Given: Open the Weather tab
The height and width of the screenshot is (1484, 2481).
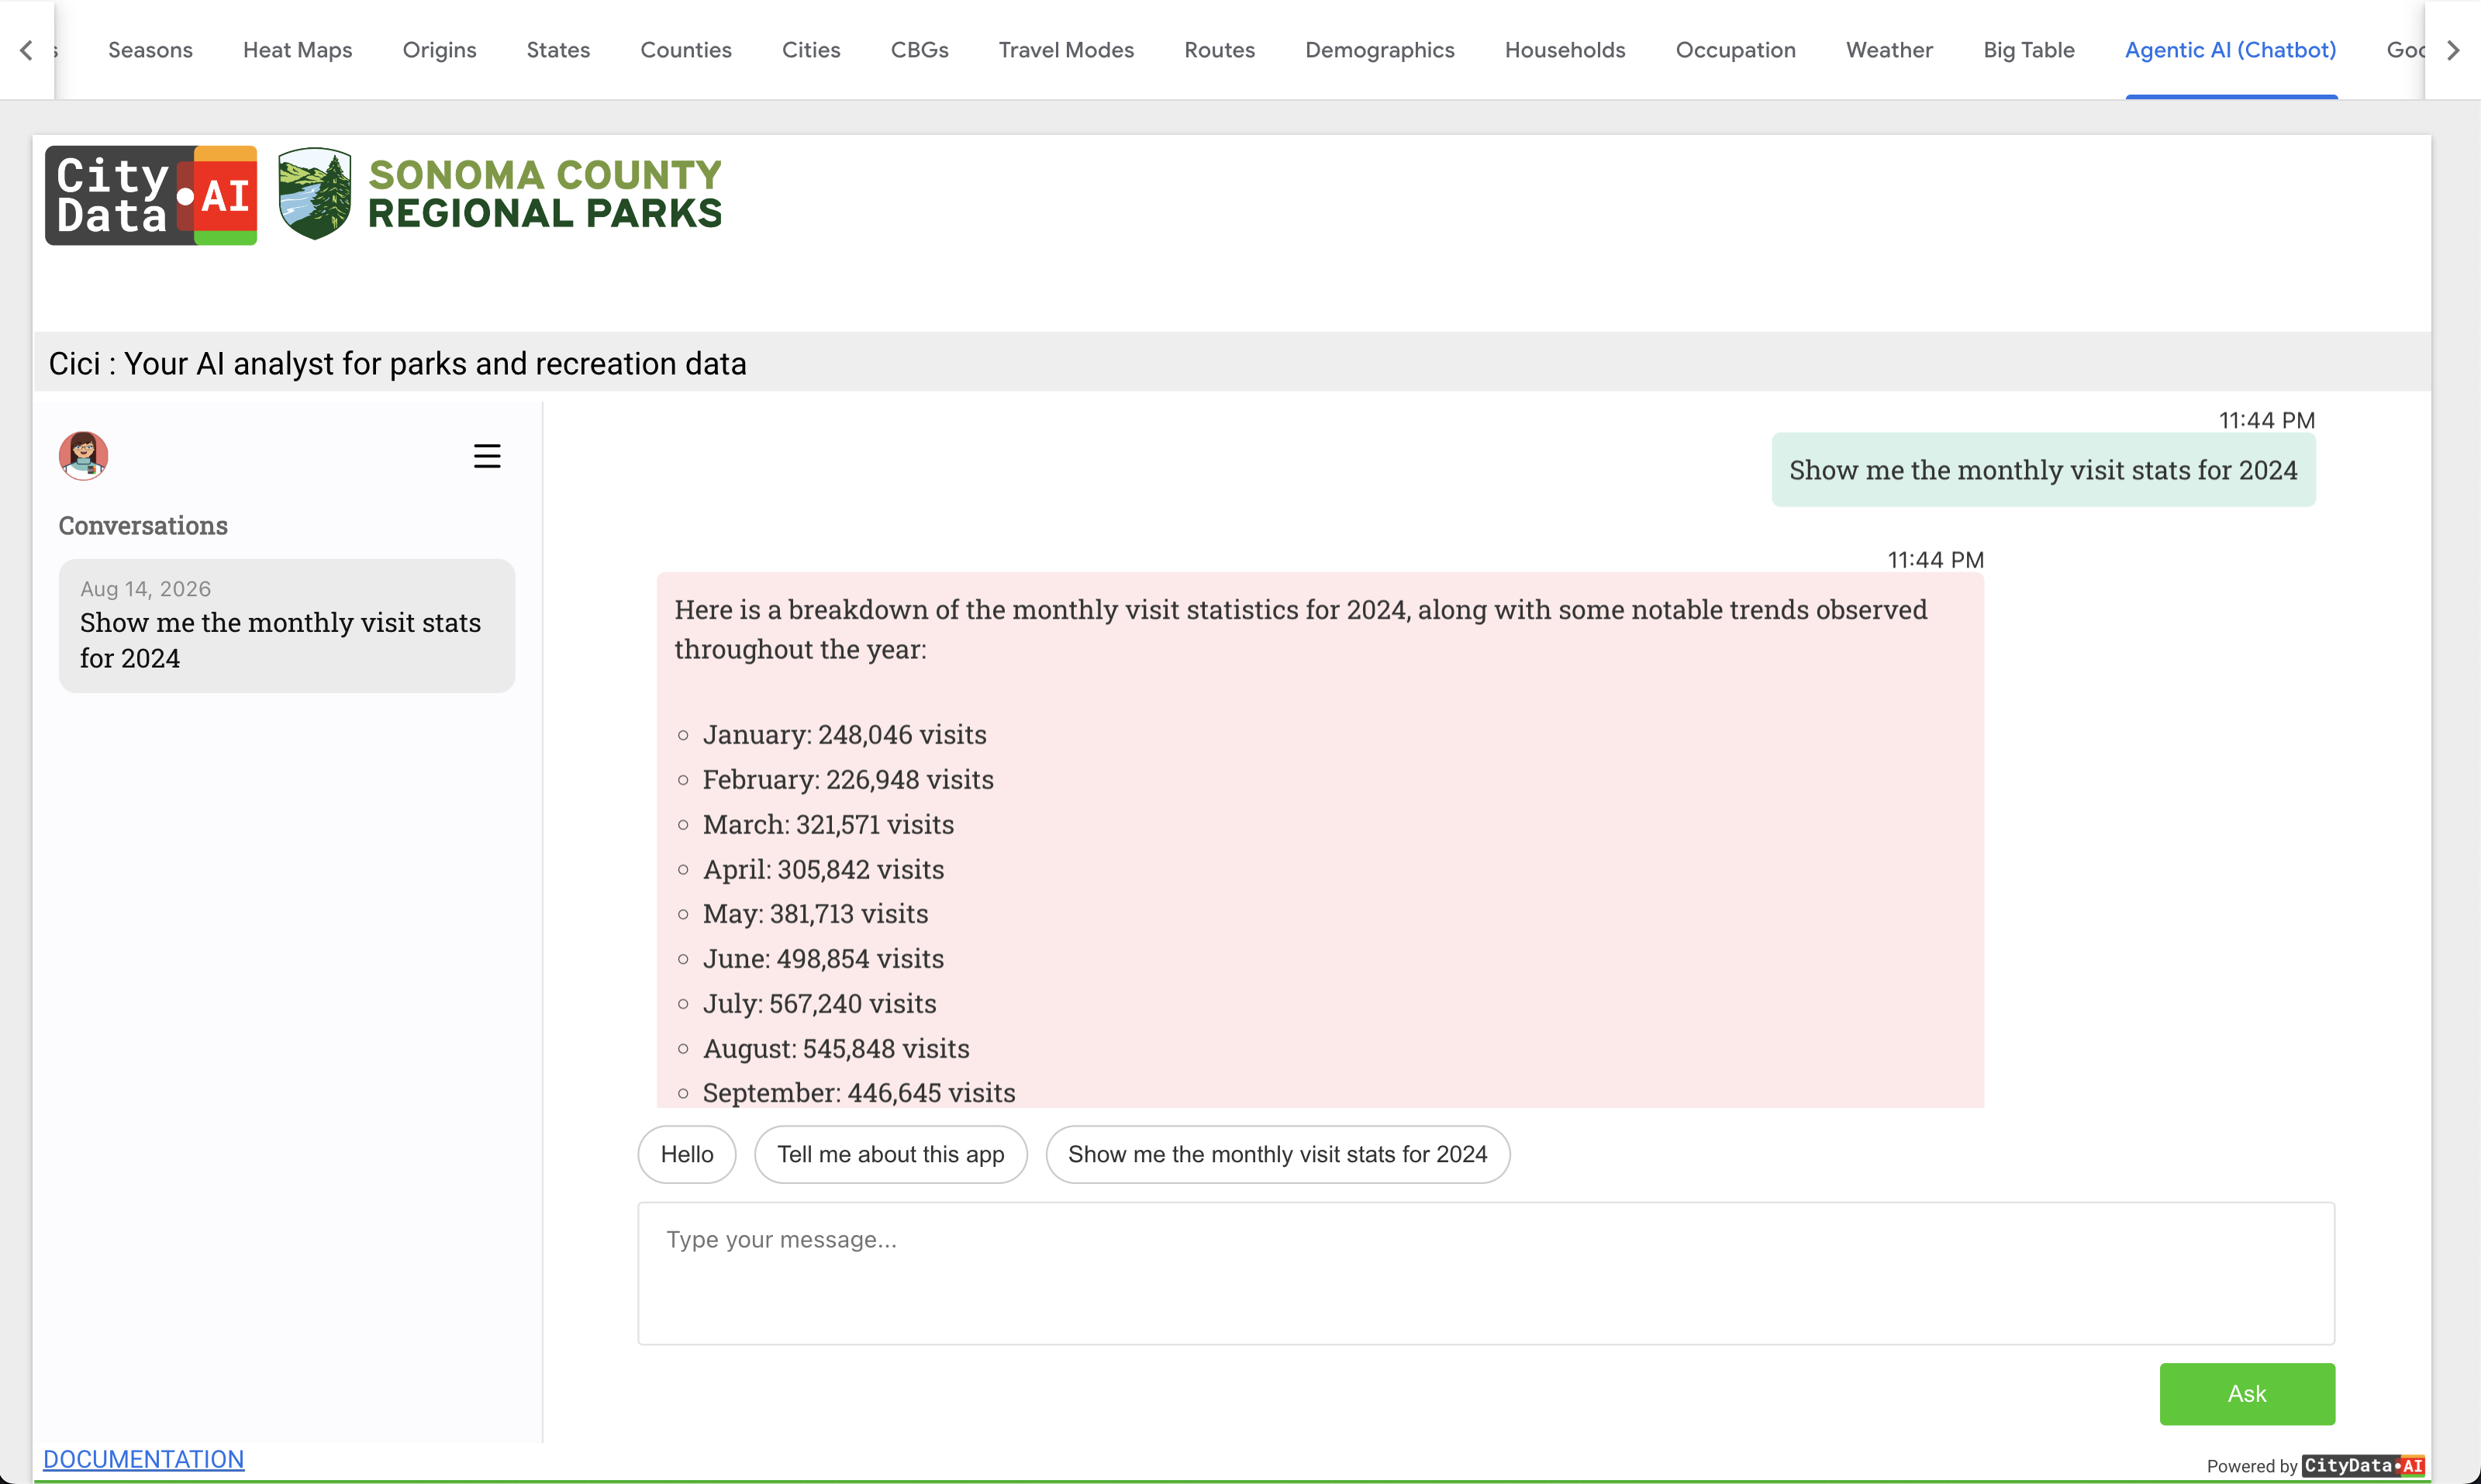Looking at the screenshot, I should coord(1889,50).
